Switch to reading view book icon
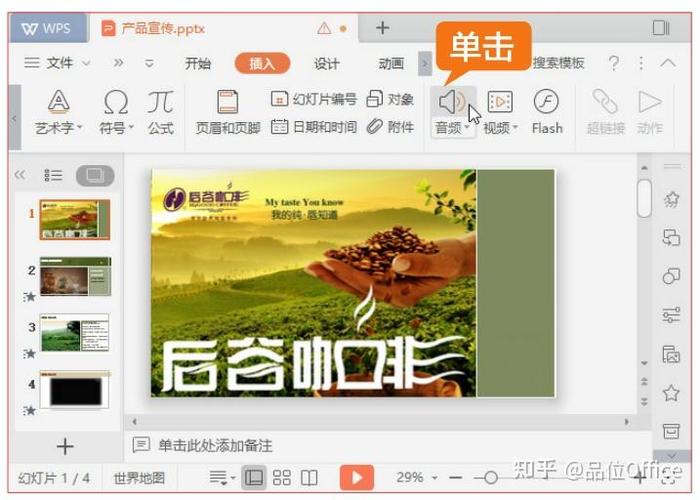Viewport: 700px width, 500px height. pos(309,478)
